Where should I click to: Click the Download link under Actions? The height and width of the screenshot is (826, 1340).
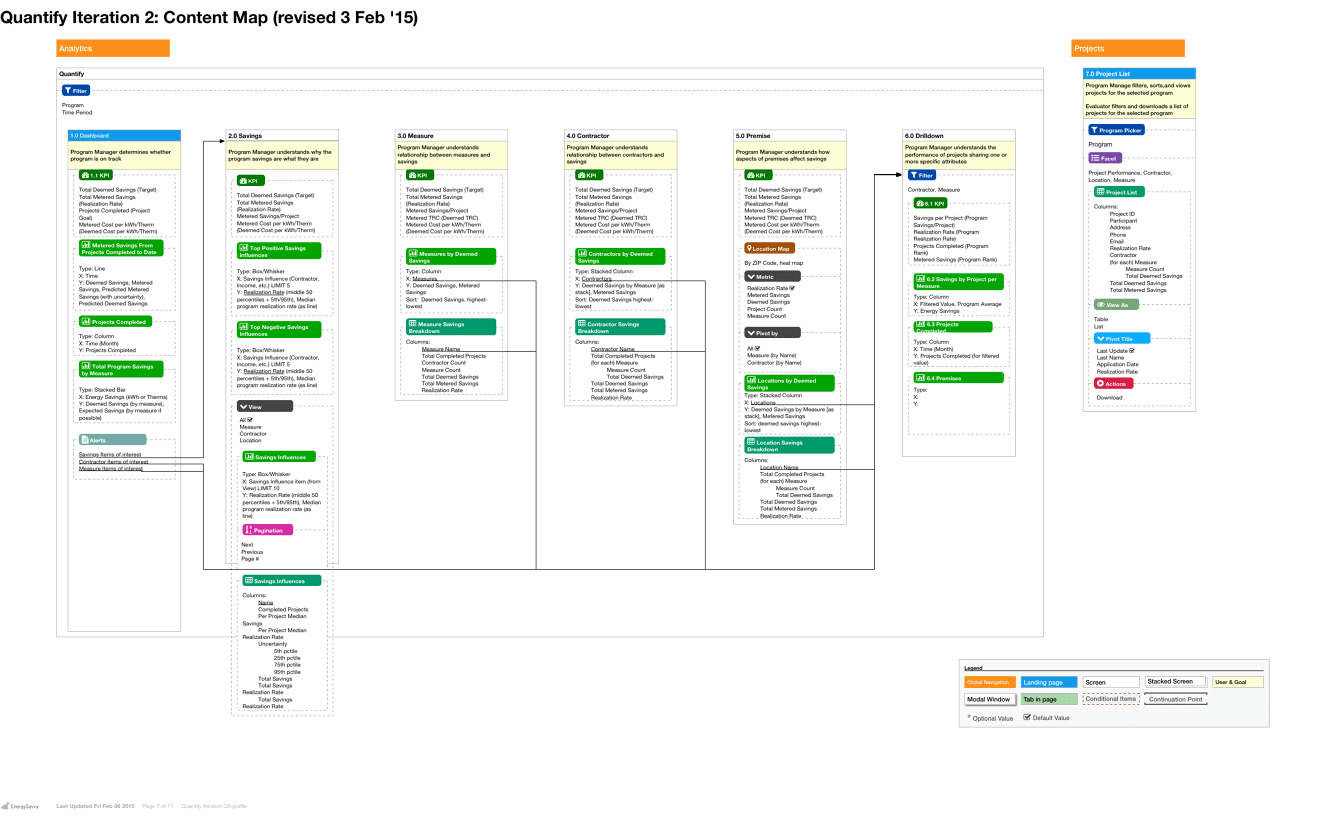[x=1111, y=397]
